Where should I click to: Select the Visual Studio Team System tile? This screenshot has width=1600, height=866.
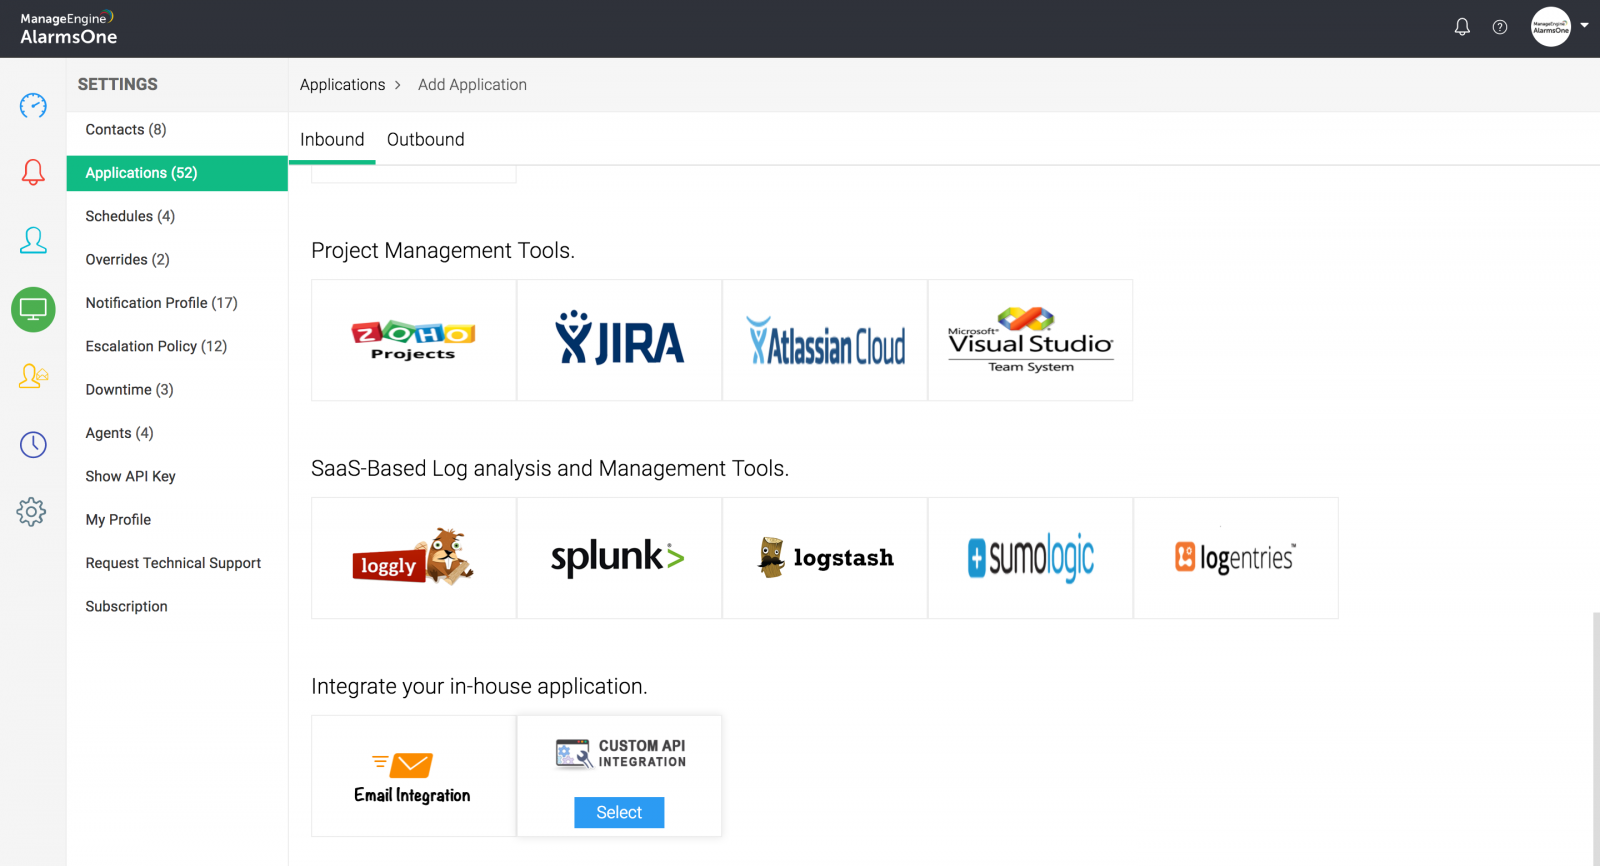point(1031,340)
